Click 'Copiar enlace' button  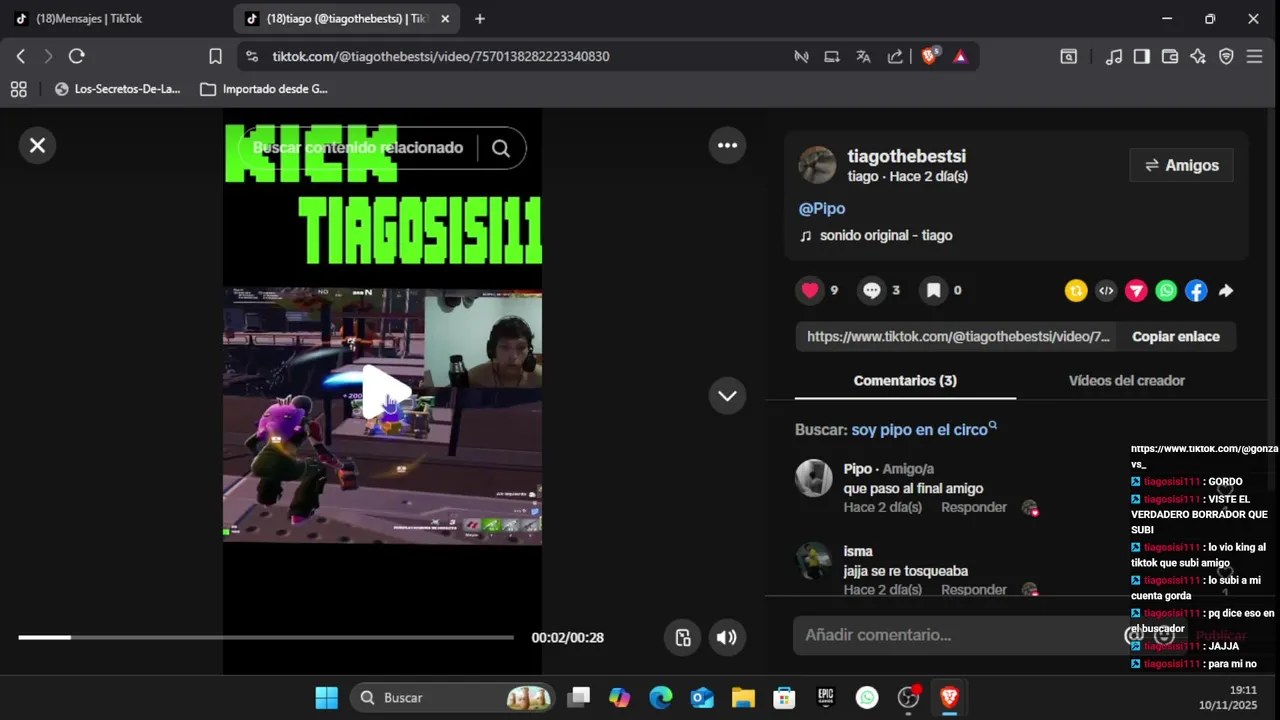(x=1176, y=337)
